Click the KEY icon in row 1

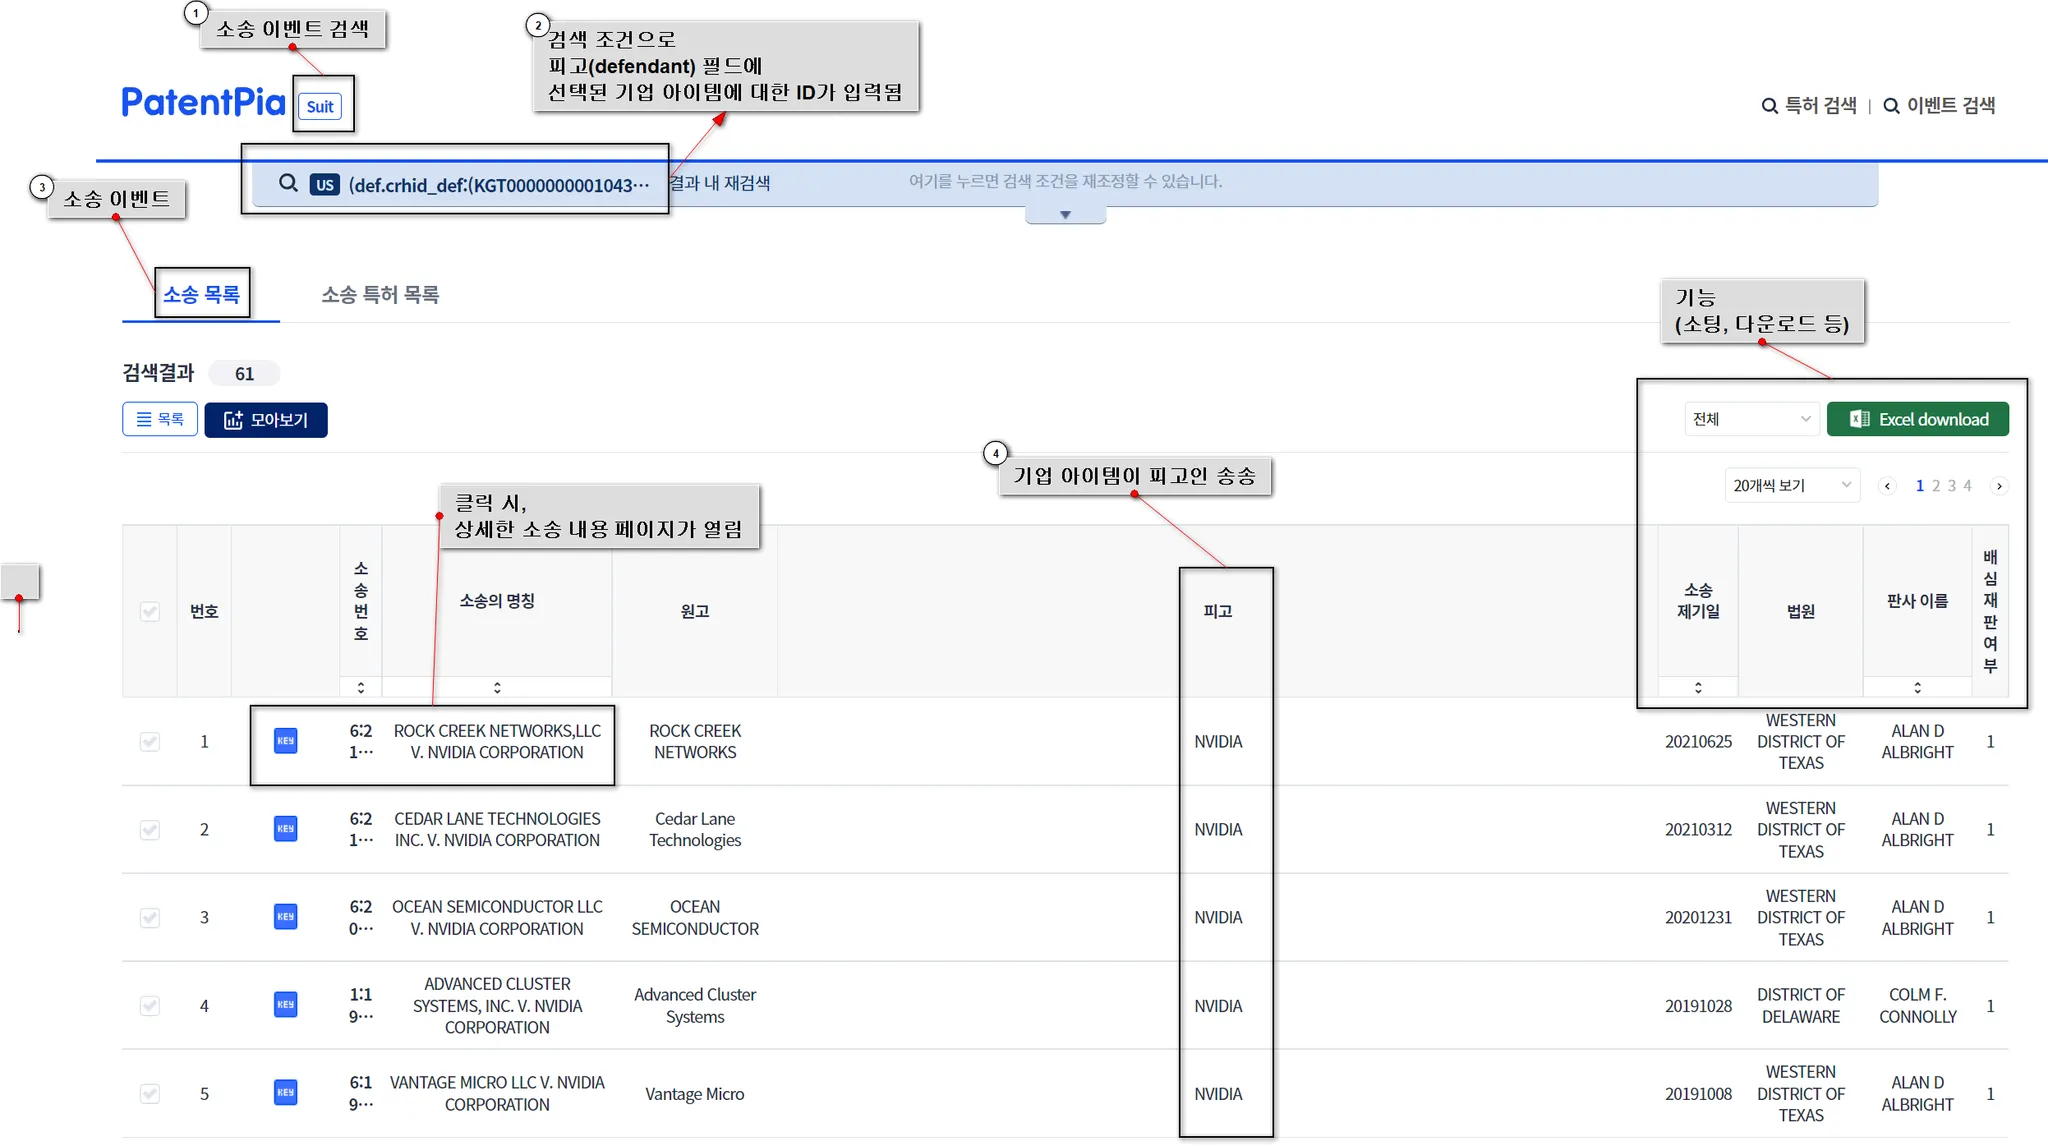(x=285, y=741)
